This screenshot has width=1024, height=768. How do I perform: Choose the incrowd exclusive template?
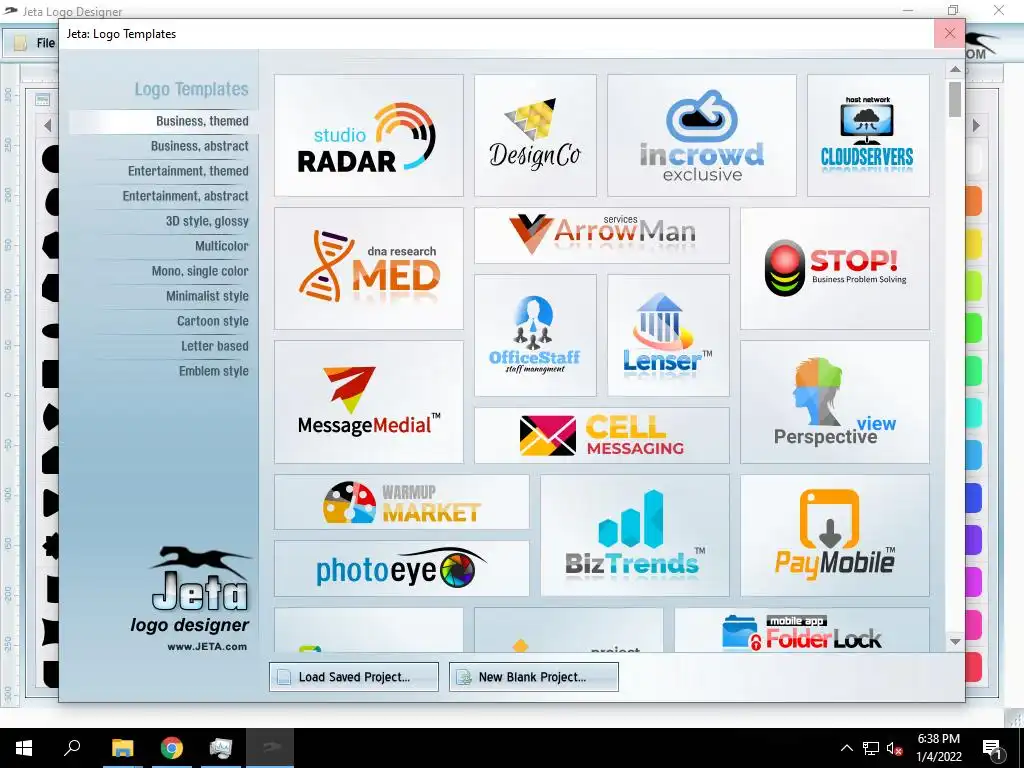[702, 135]
